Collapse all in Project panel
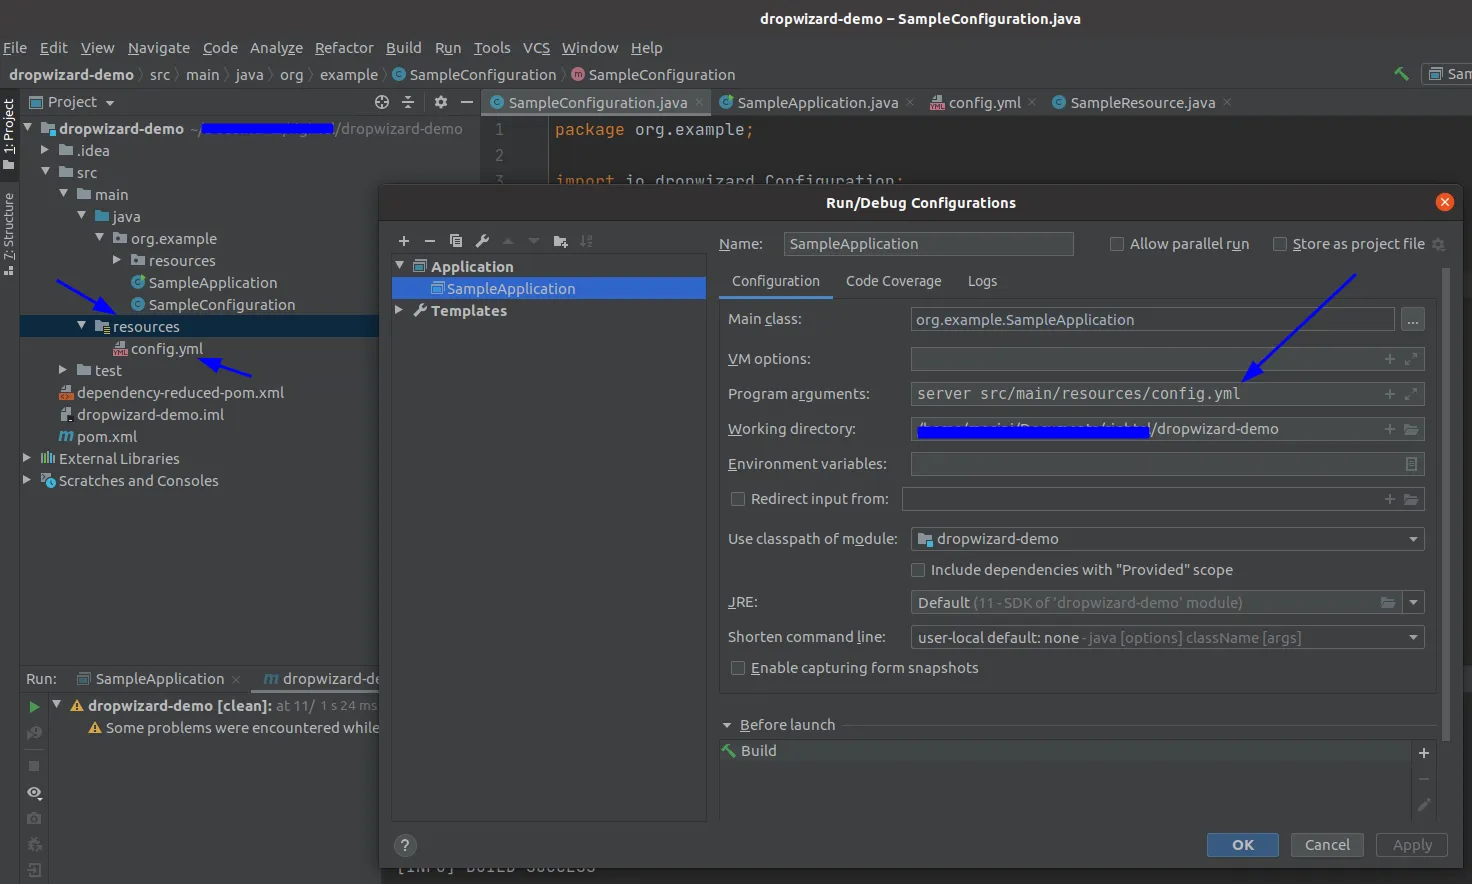Screen dimensions: 1472x884 tap(408, 102)
